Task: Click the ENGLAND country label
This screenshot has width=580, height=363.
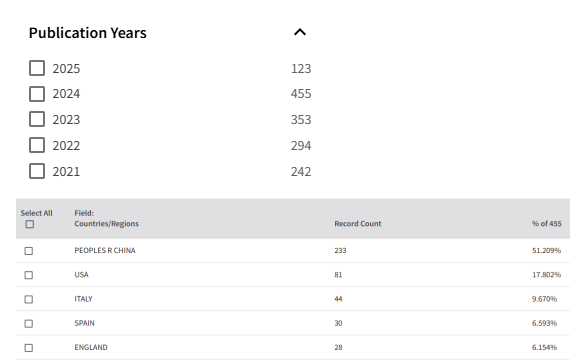Action: [x=91, y=347]
